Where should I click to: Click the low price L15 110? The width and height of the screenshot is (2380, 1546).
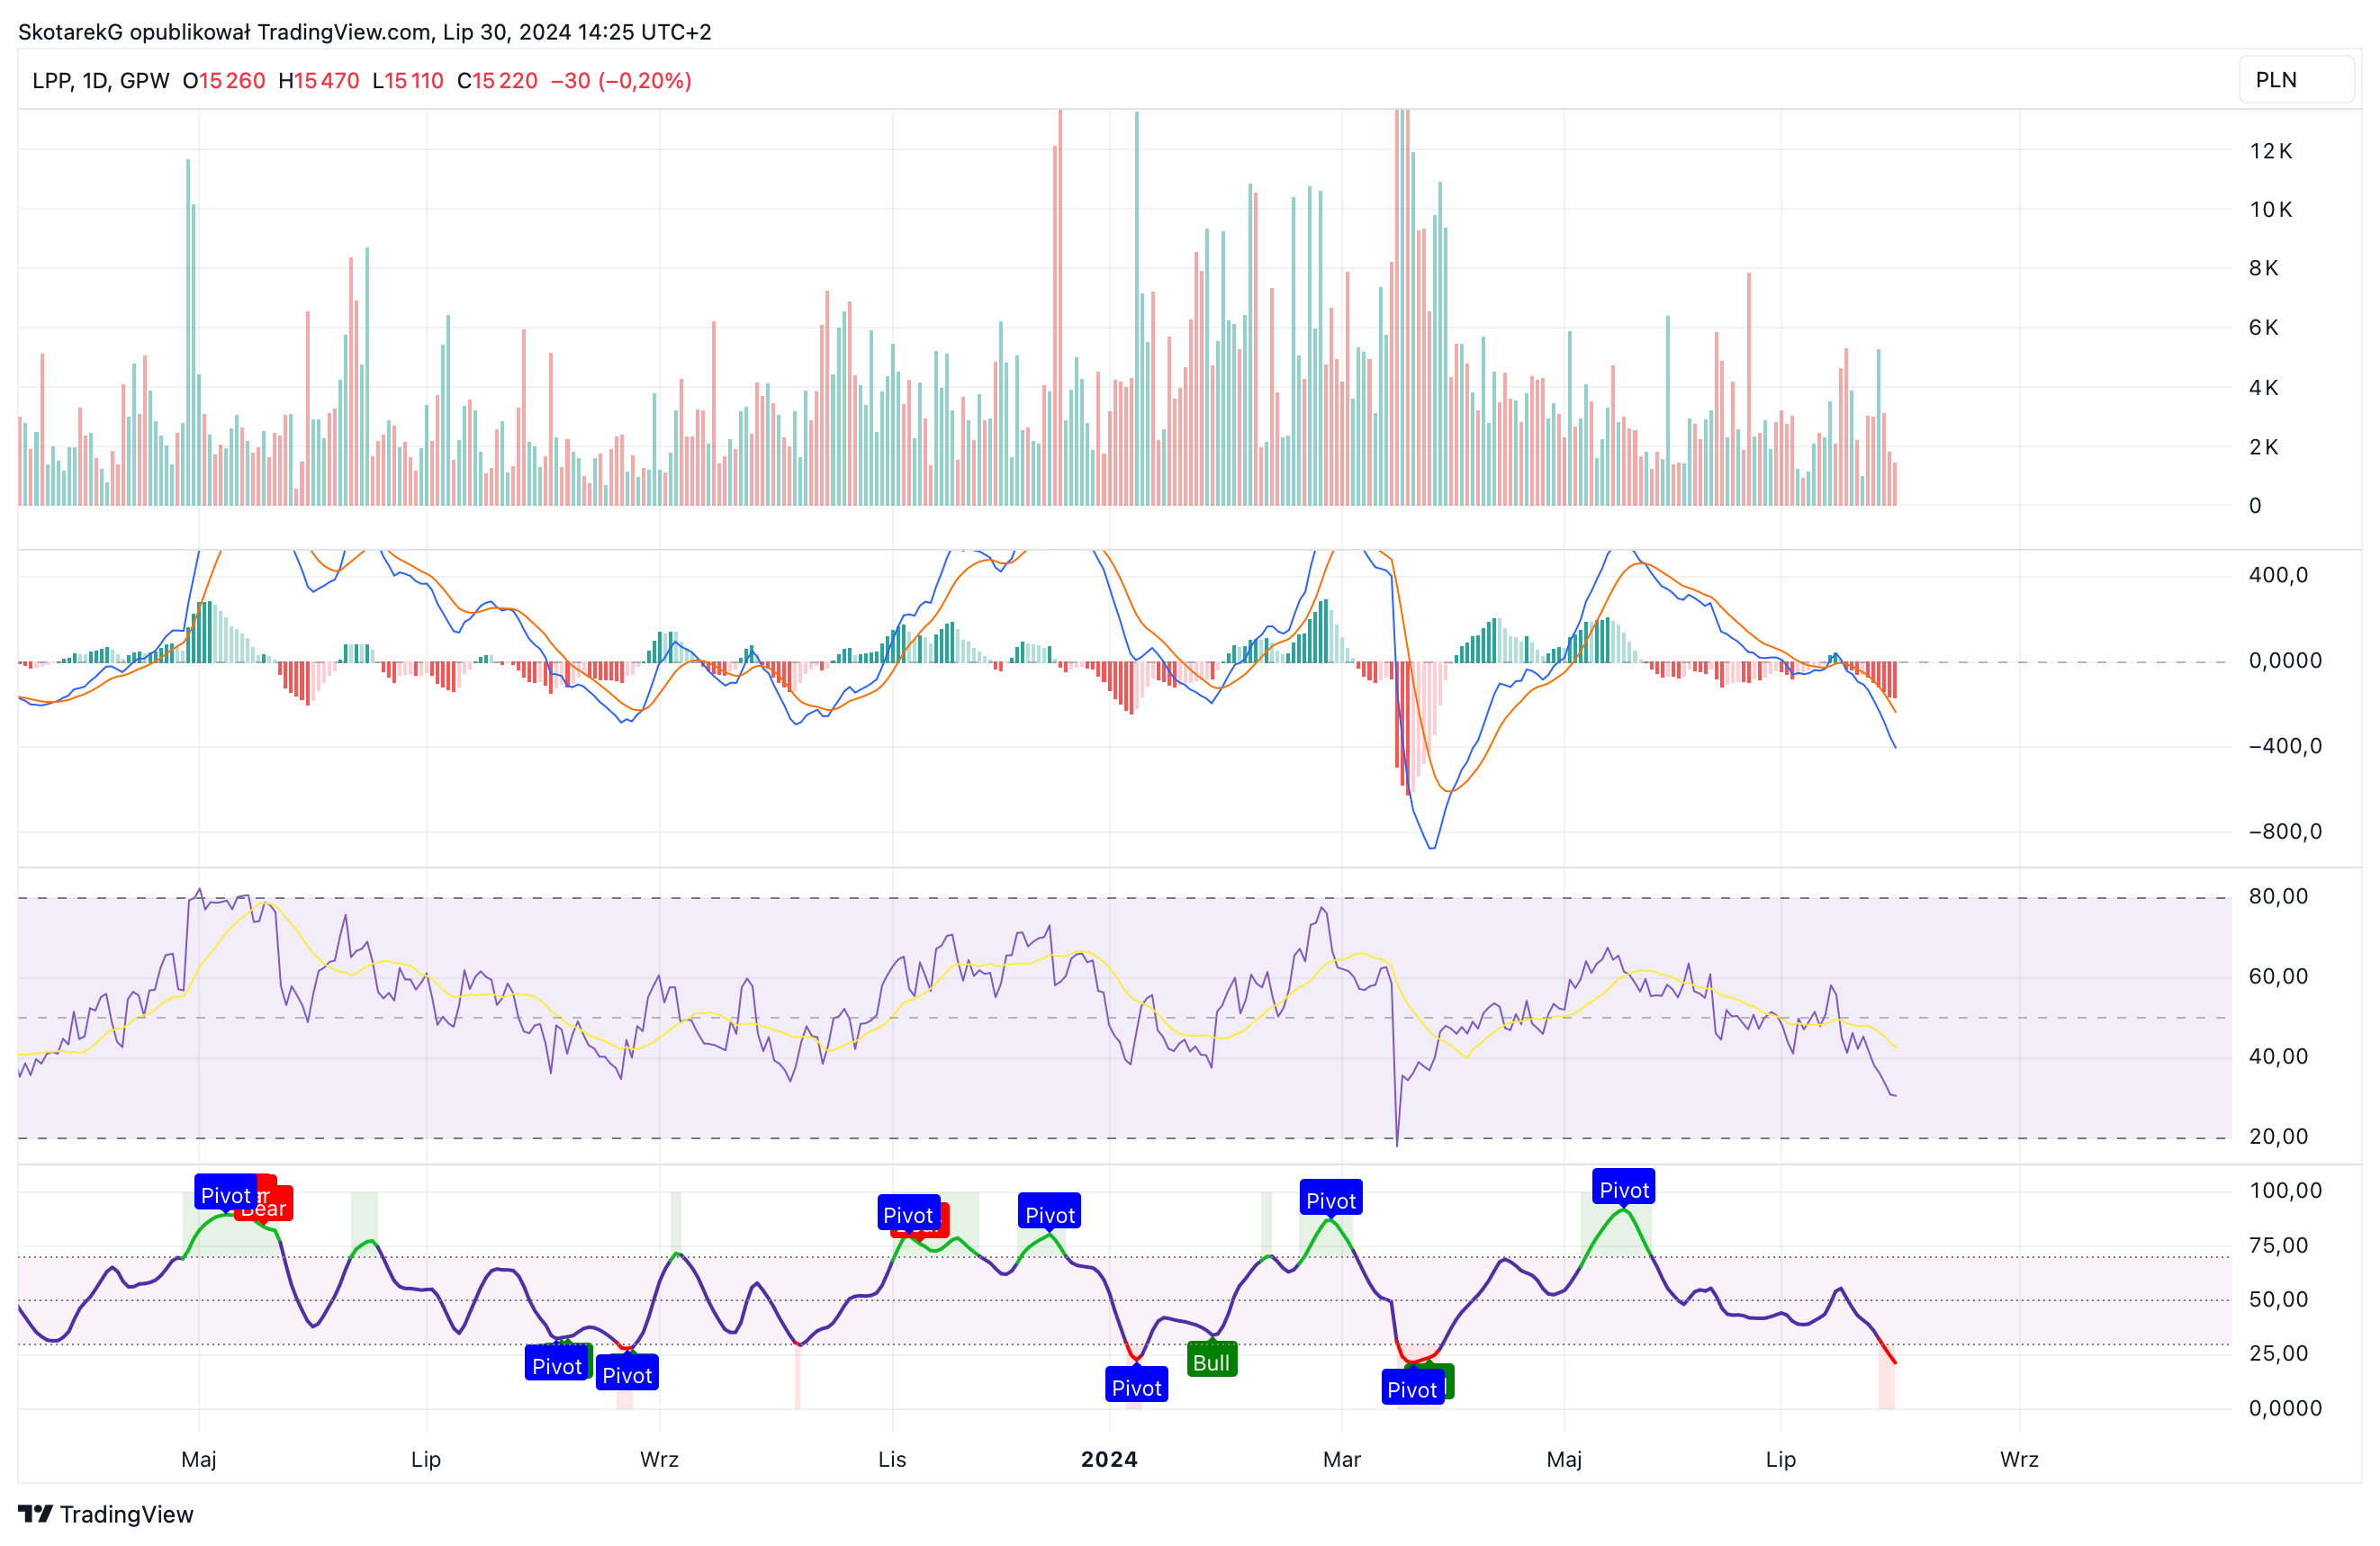pos(408,81)
